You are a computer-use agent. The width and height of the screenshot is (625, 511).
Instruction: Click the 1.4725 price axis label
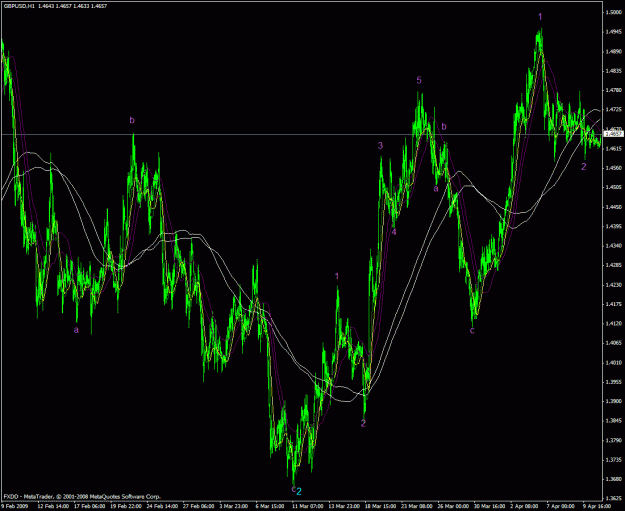coord(614,110)
